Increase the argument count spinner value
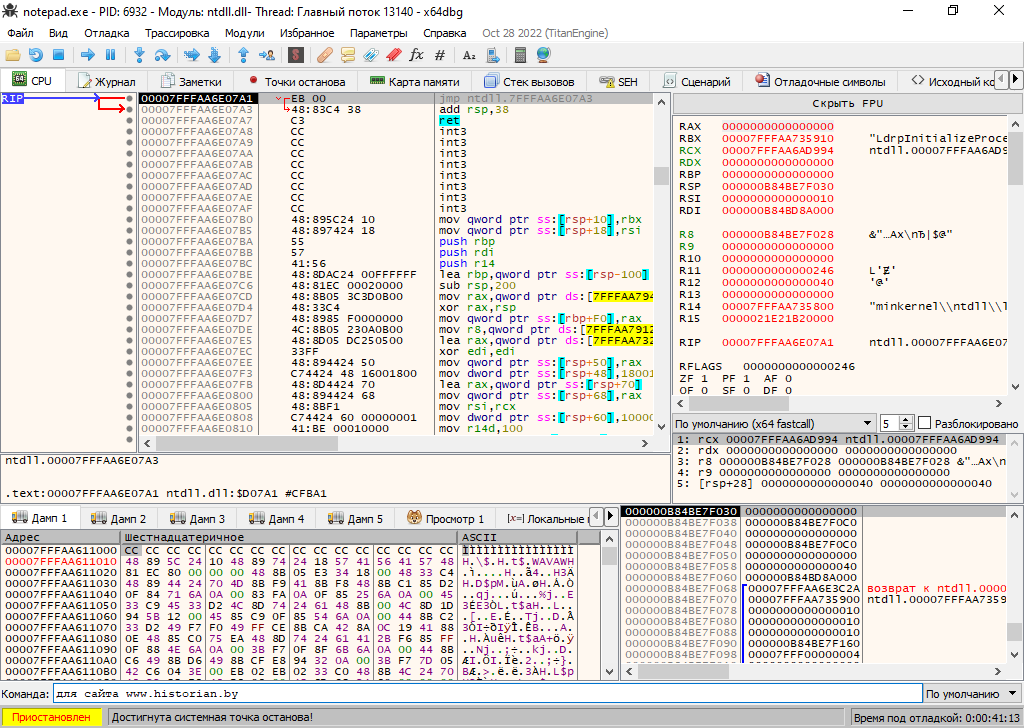This screenshot has height=728, width=1024. point(907,419)
